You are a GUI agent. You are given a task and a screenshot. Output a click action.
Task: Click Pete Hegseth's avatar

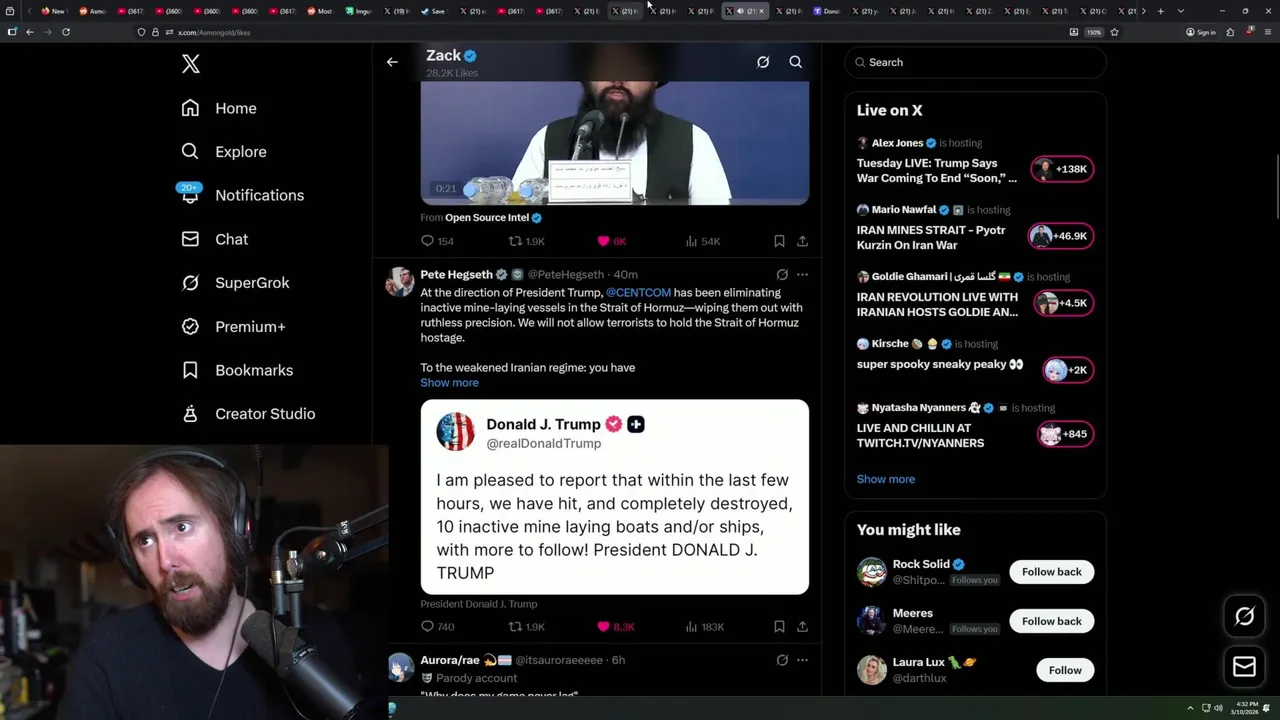click(x=400, y=282)
